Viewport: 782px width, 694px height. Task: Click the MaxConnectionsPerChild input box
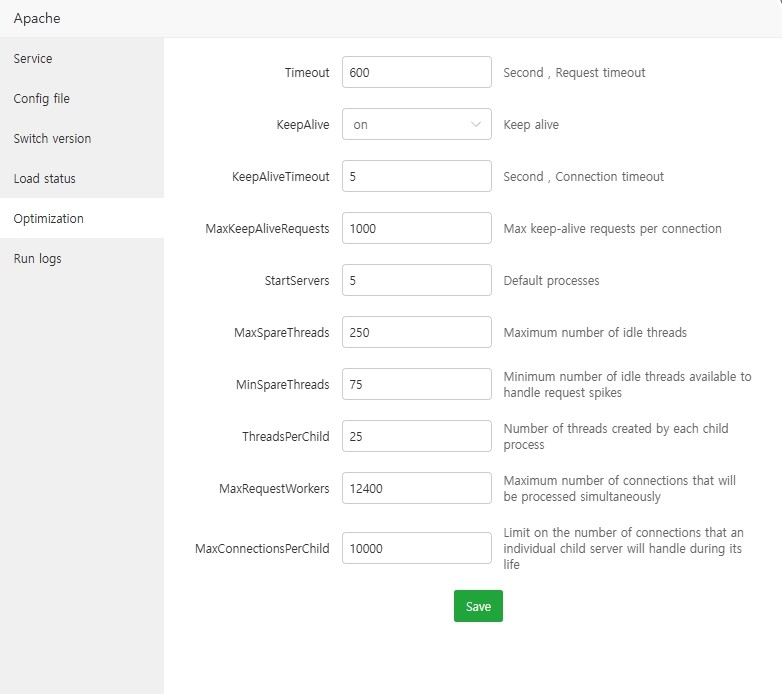[x=416, y=549]
